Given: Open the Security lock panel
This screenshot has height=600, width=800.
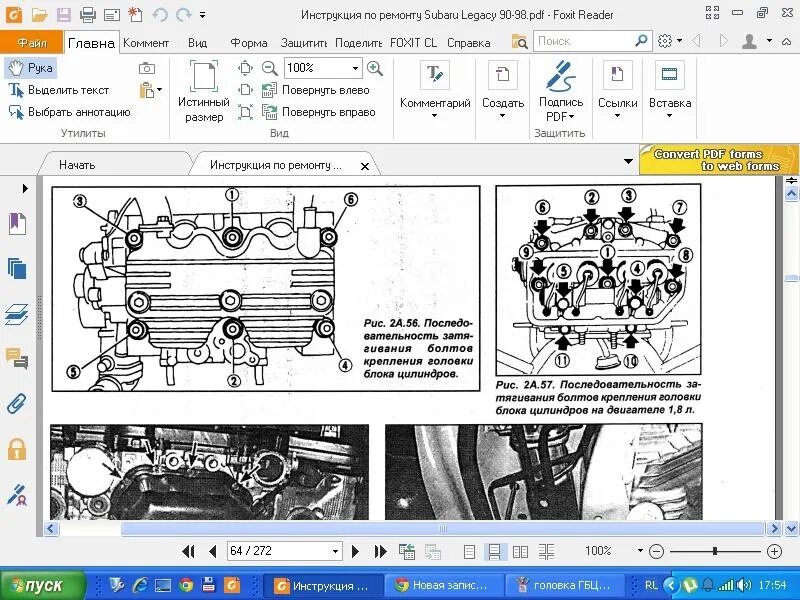Looking at the screenshot, I should click(x=17, y=449).
